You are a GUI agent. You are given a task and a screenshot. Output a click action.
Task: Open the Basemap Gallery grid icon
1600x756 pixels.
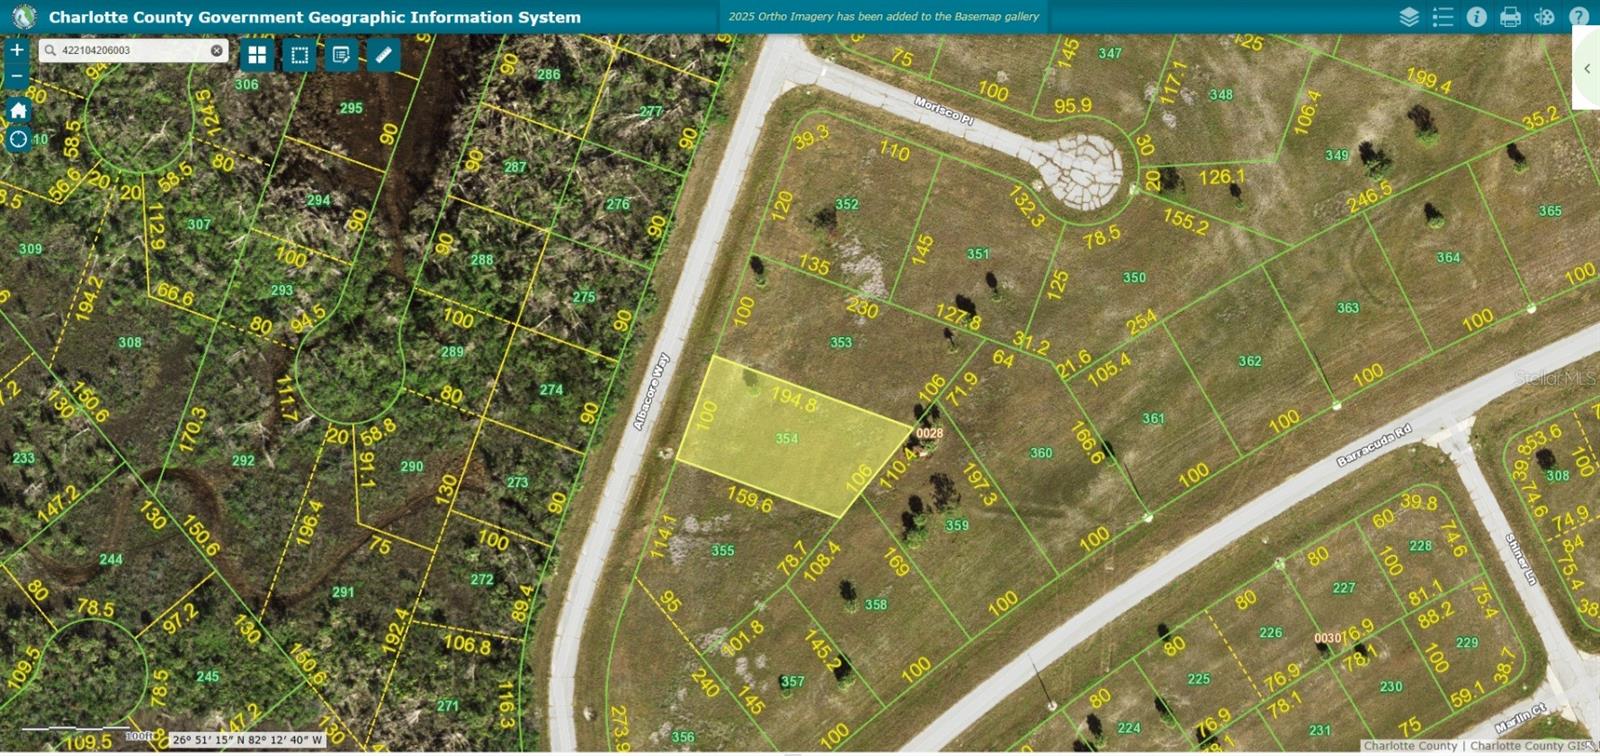[257, 55]
